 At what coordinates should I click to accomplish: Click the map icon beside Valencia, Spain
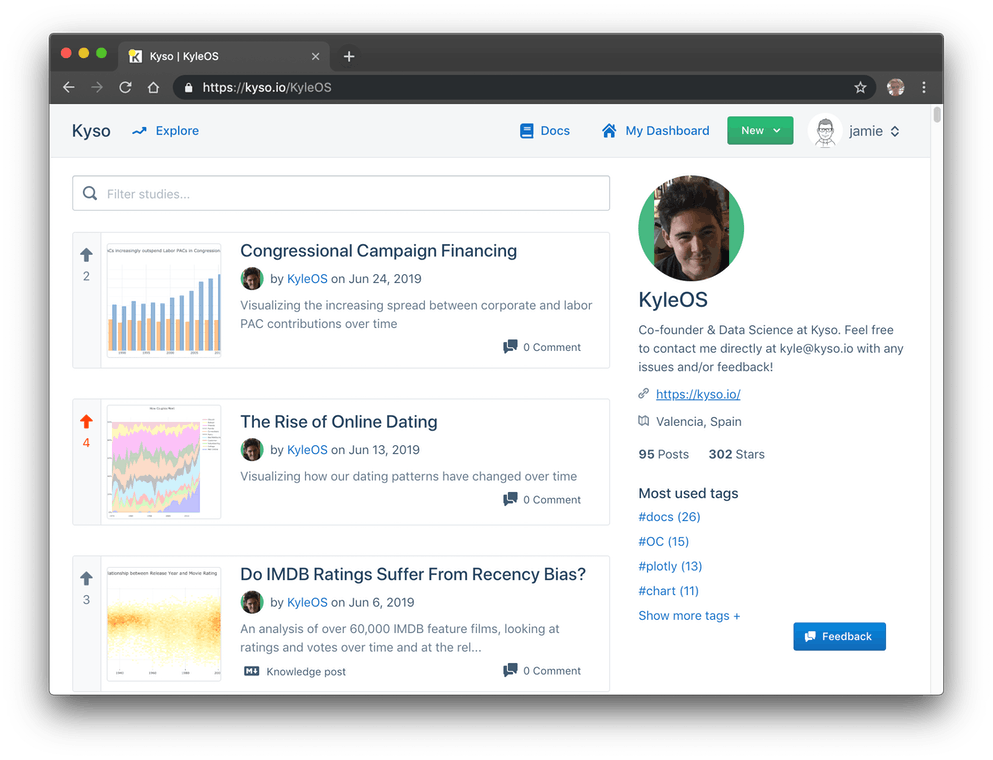(x=643, y=421)
